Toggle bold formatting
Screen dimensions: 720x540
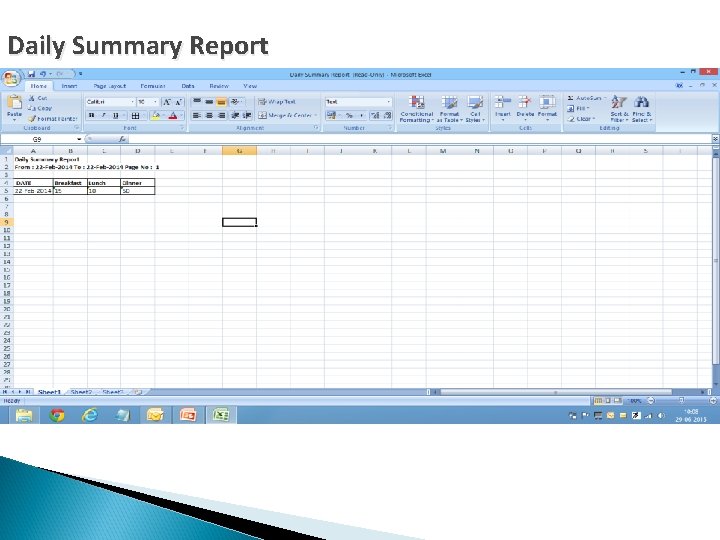pos(91,115)
